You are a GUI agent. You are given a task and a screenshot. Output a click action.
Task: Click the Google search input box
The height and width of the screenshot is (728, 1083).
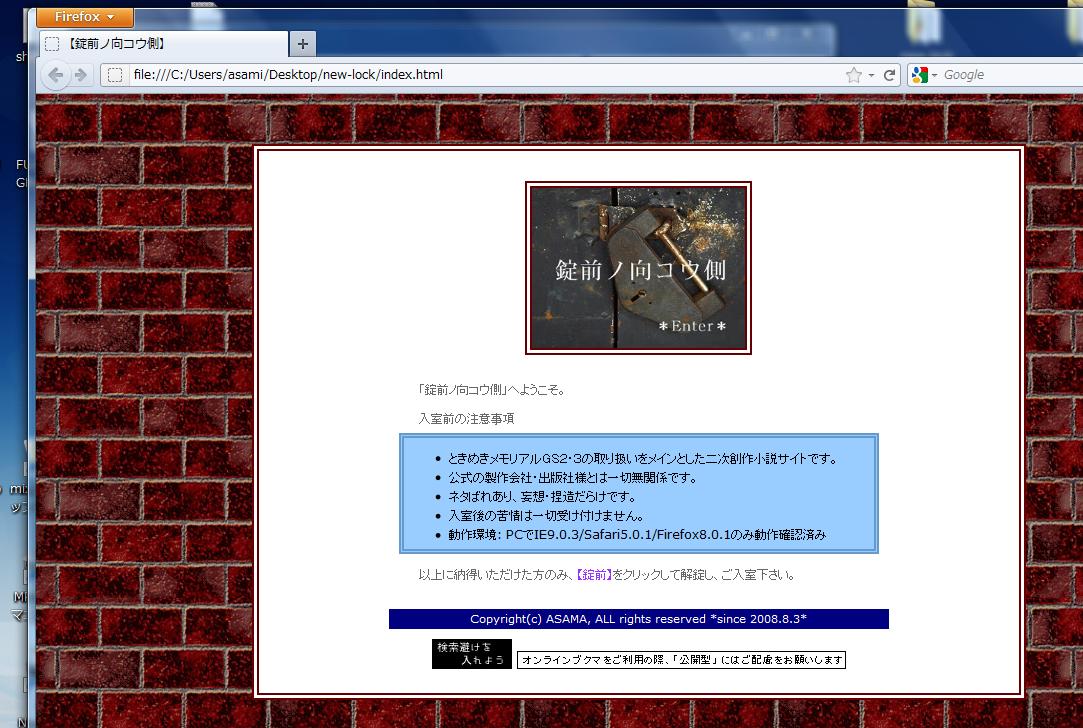(x=1012, y=75)
